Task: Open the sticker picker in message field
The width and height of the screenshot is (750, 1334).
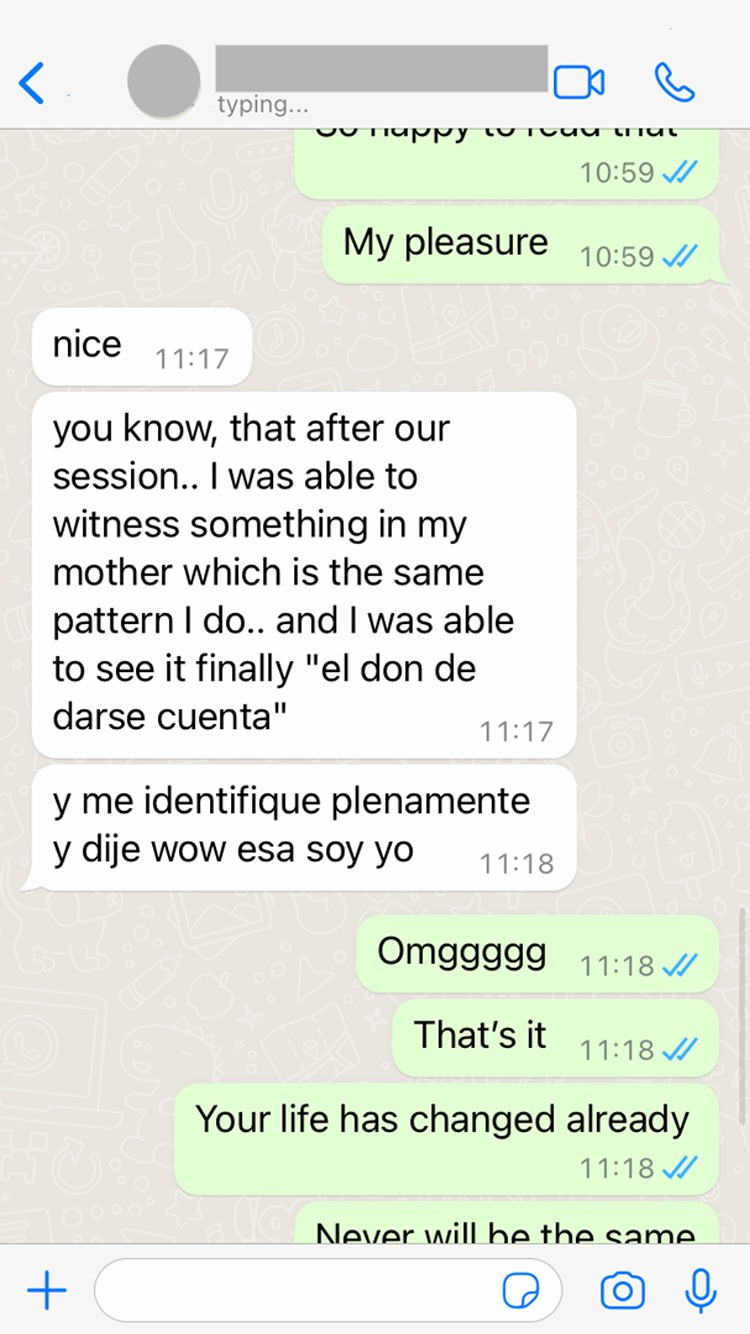Action: tap(520, 1292)
